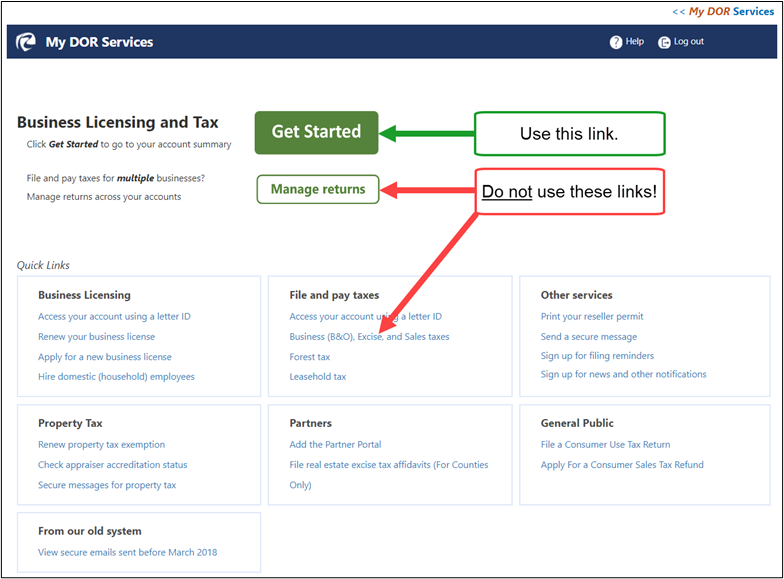Image resolution: width=784 pixels, height=579 pixels.
Task: Open Renew property tax exemption link
Action: (102, 444)
